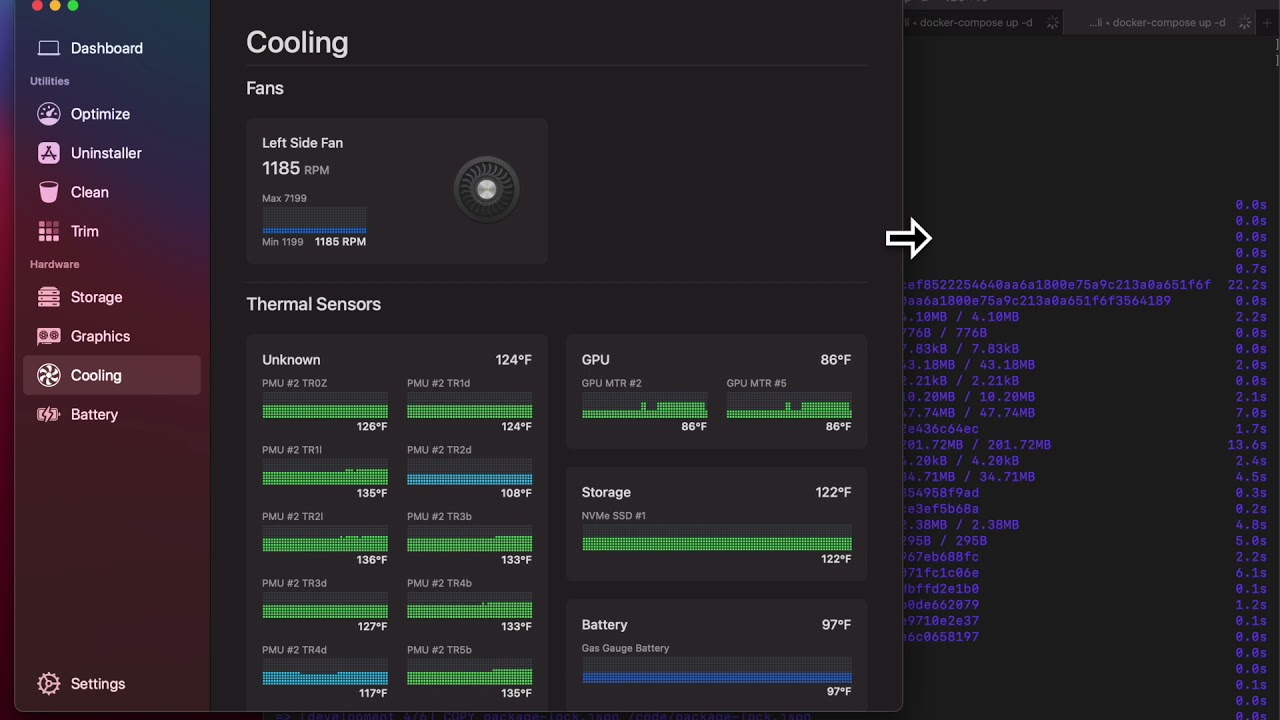Screen dimensions: 1280x720
Task: Click the Fans section heading
Action: click(x=265, y=88)
